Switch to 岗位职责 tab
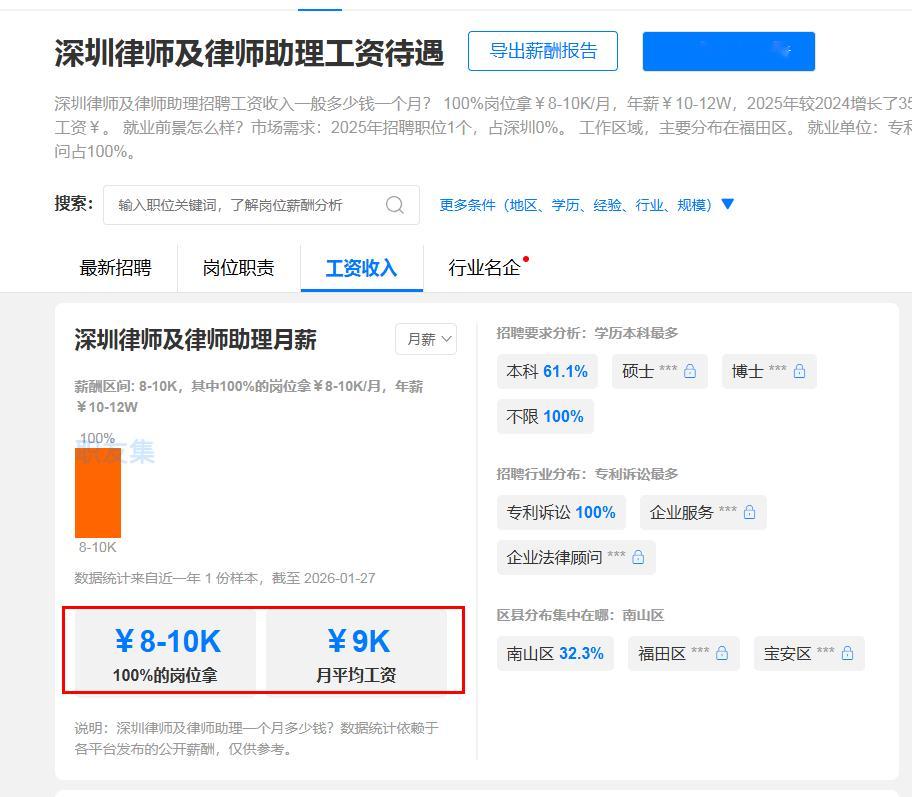This screenshot has width=912, height=797. [238, 268]
